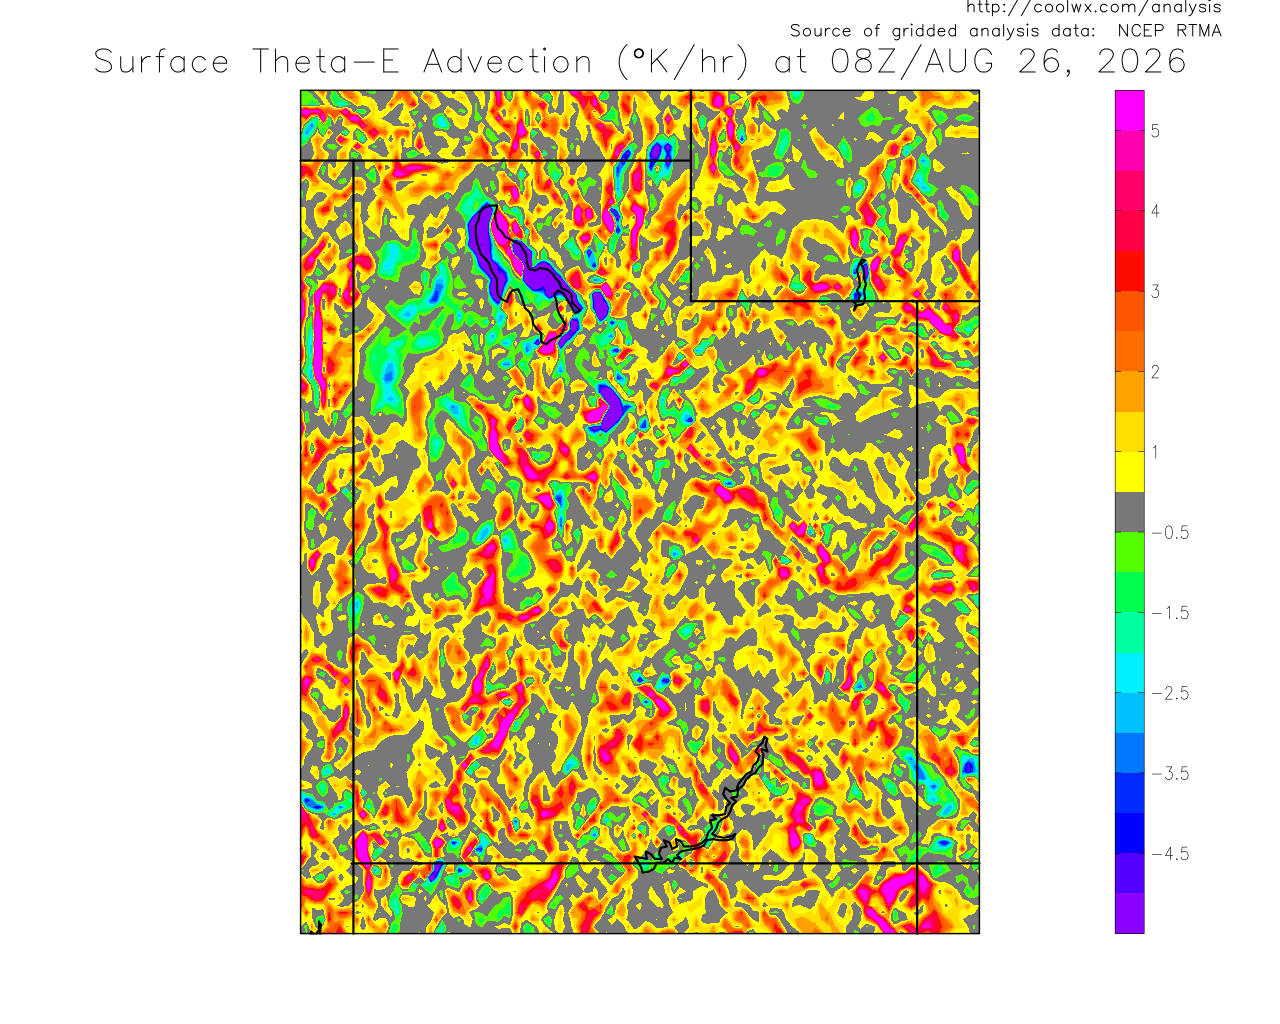Viewport: 1280px width, 1024px height.
Task: Click the bright green swatch beside -0.5
Action: coord(1130,552)
